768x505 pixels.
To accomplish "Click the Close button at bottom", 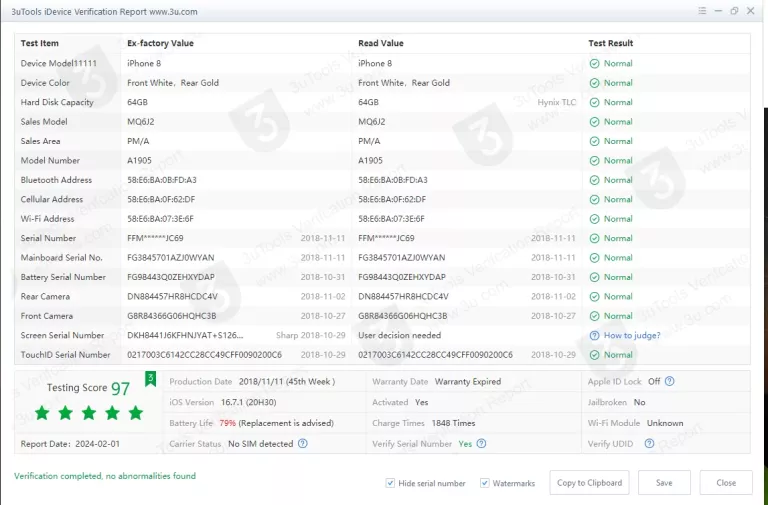I will click(x=725, y=483).
